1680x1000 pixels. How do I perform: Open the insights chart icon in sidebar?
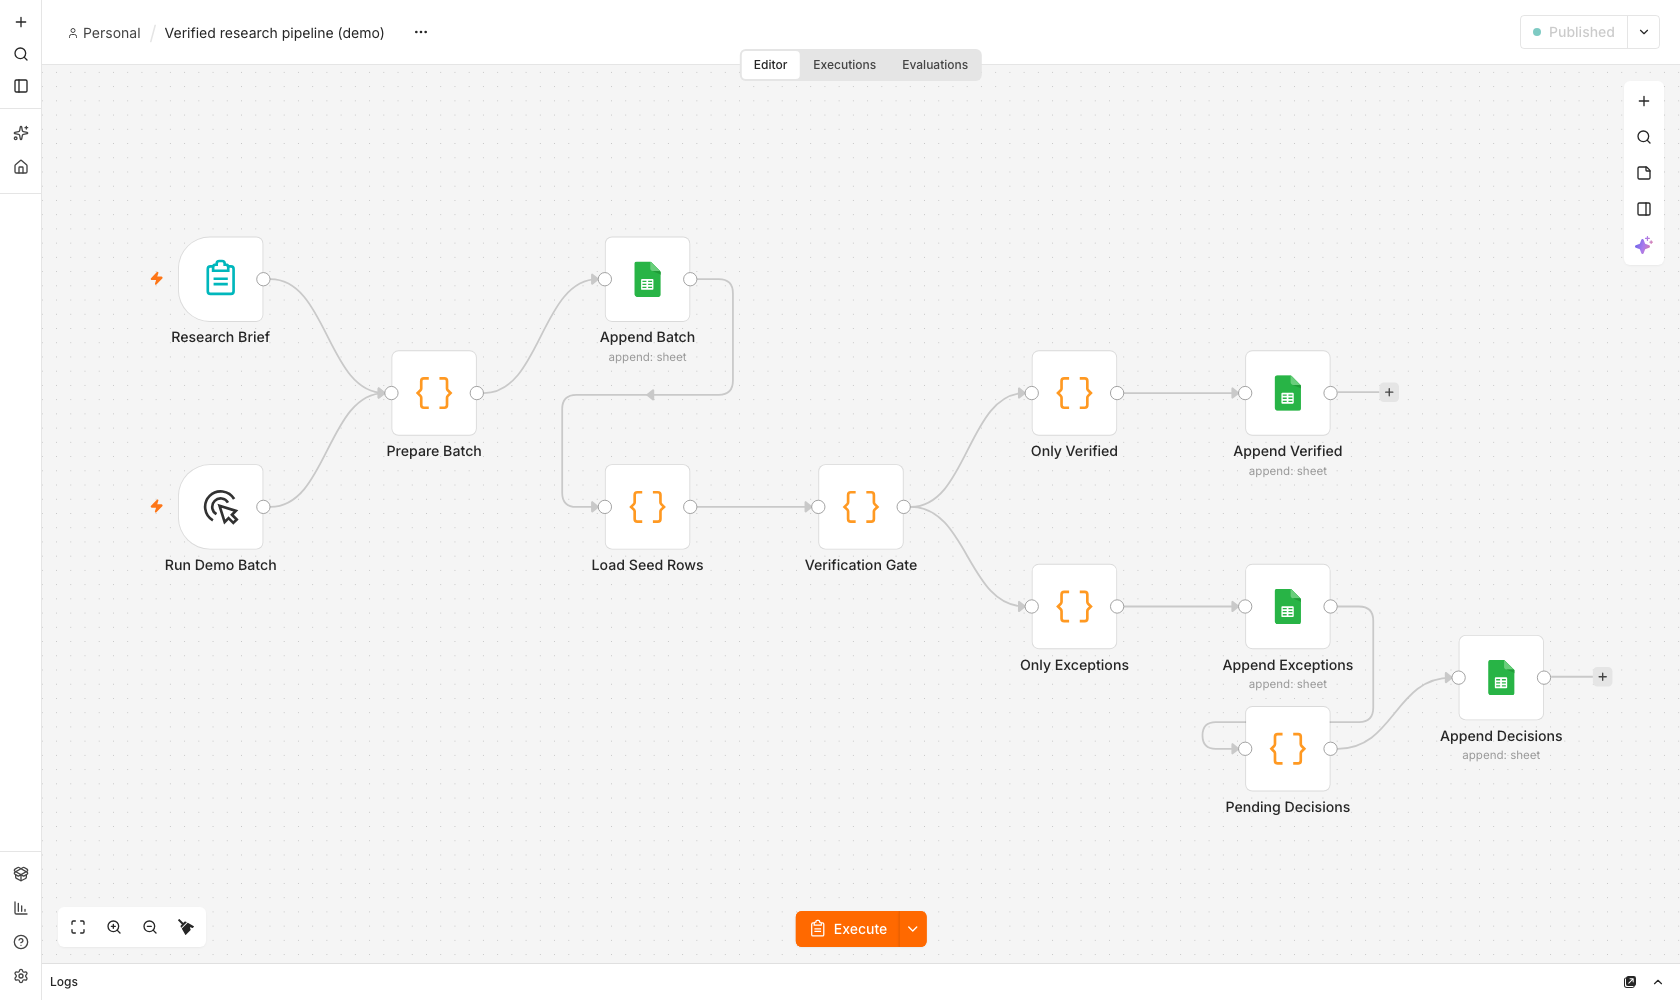(21, 908)
